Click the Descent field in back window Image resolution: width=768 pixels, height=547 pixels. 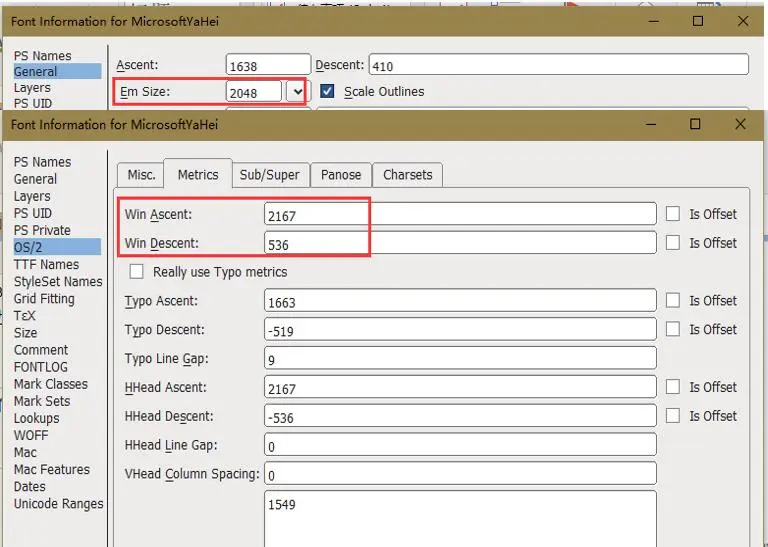coord(559,65)
